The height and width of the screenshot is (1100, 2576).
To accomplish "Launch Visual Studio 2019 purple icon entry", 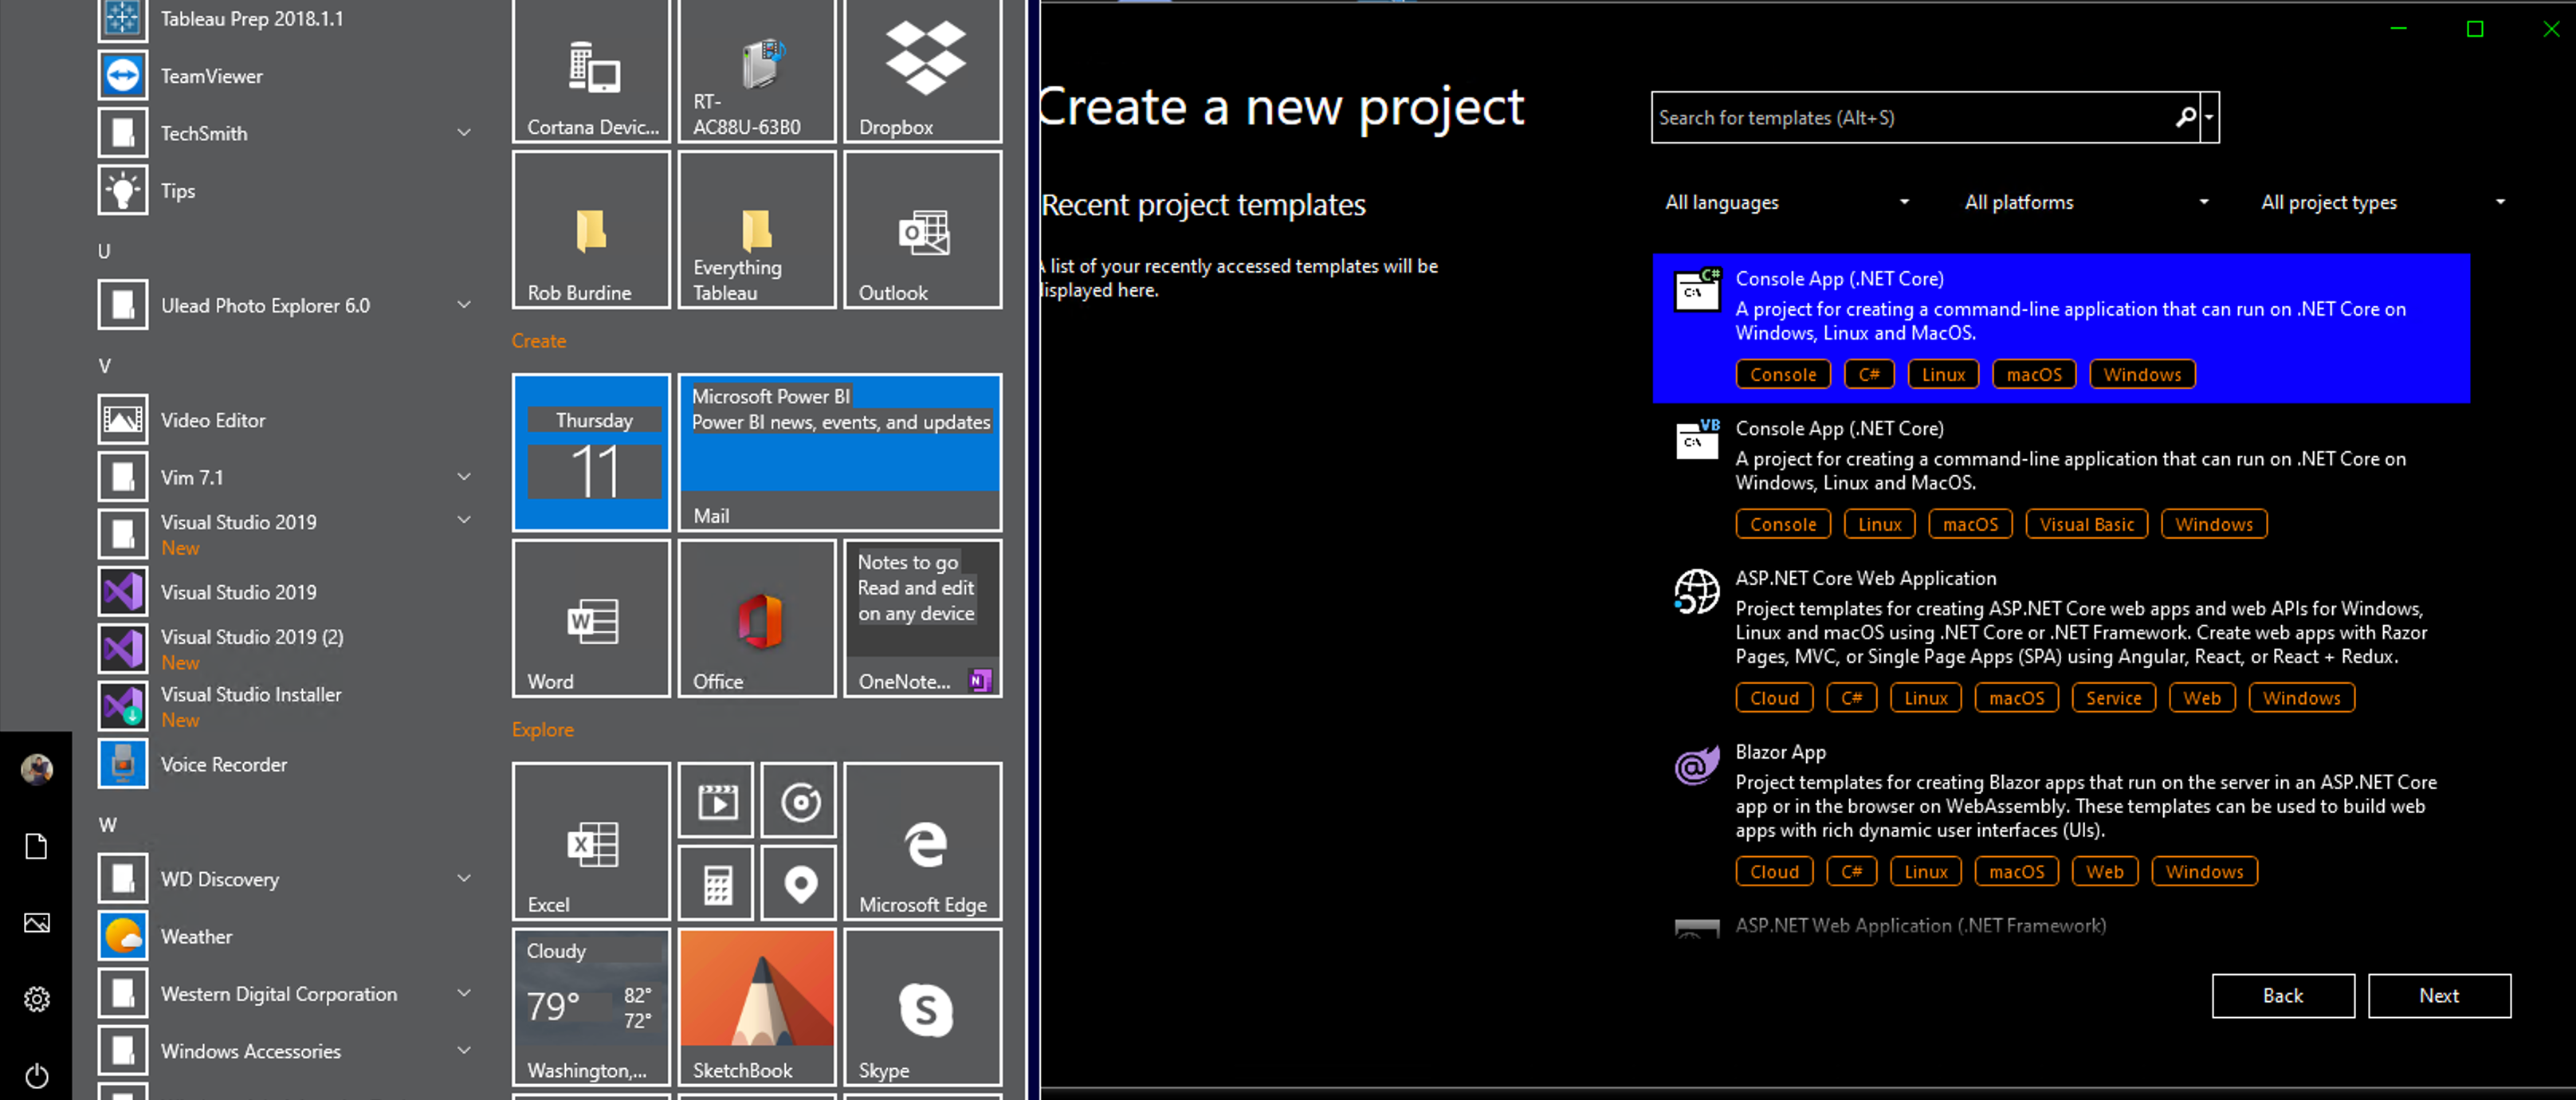I will coord(238,592).
